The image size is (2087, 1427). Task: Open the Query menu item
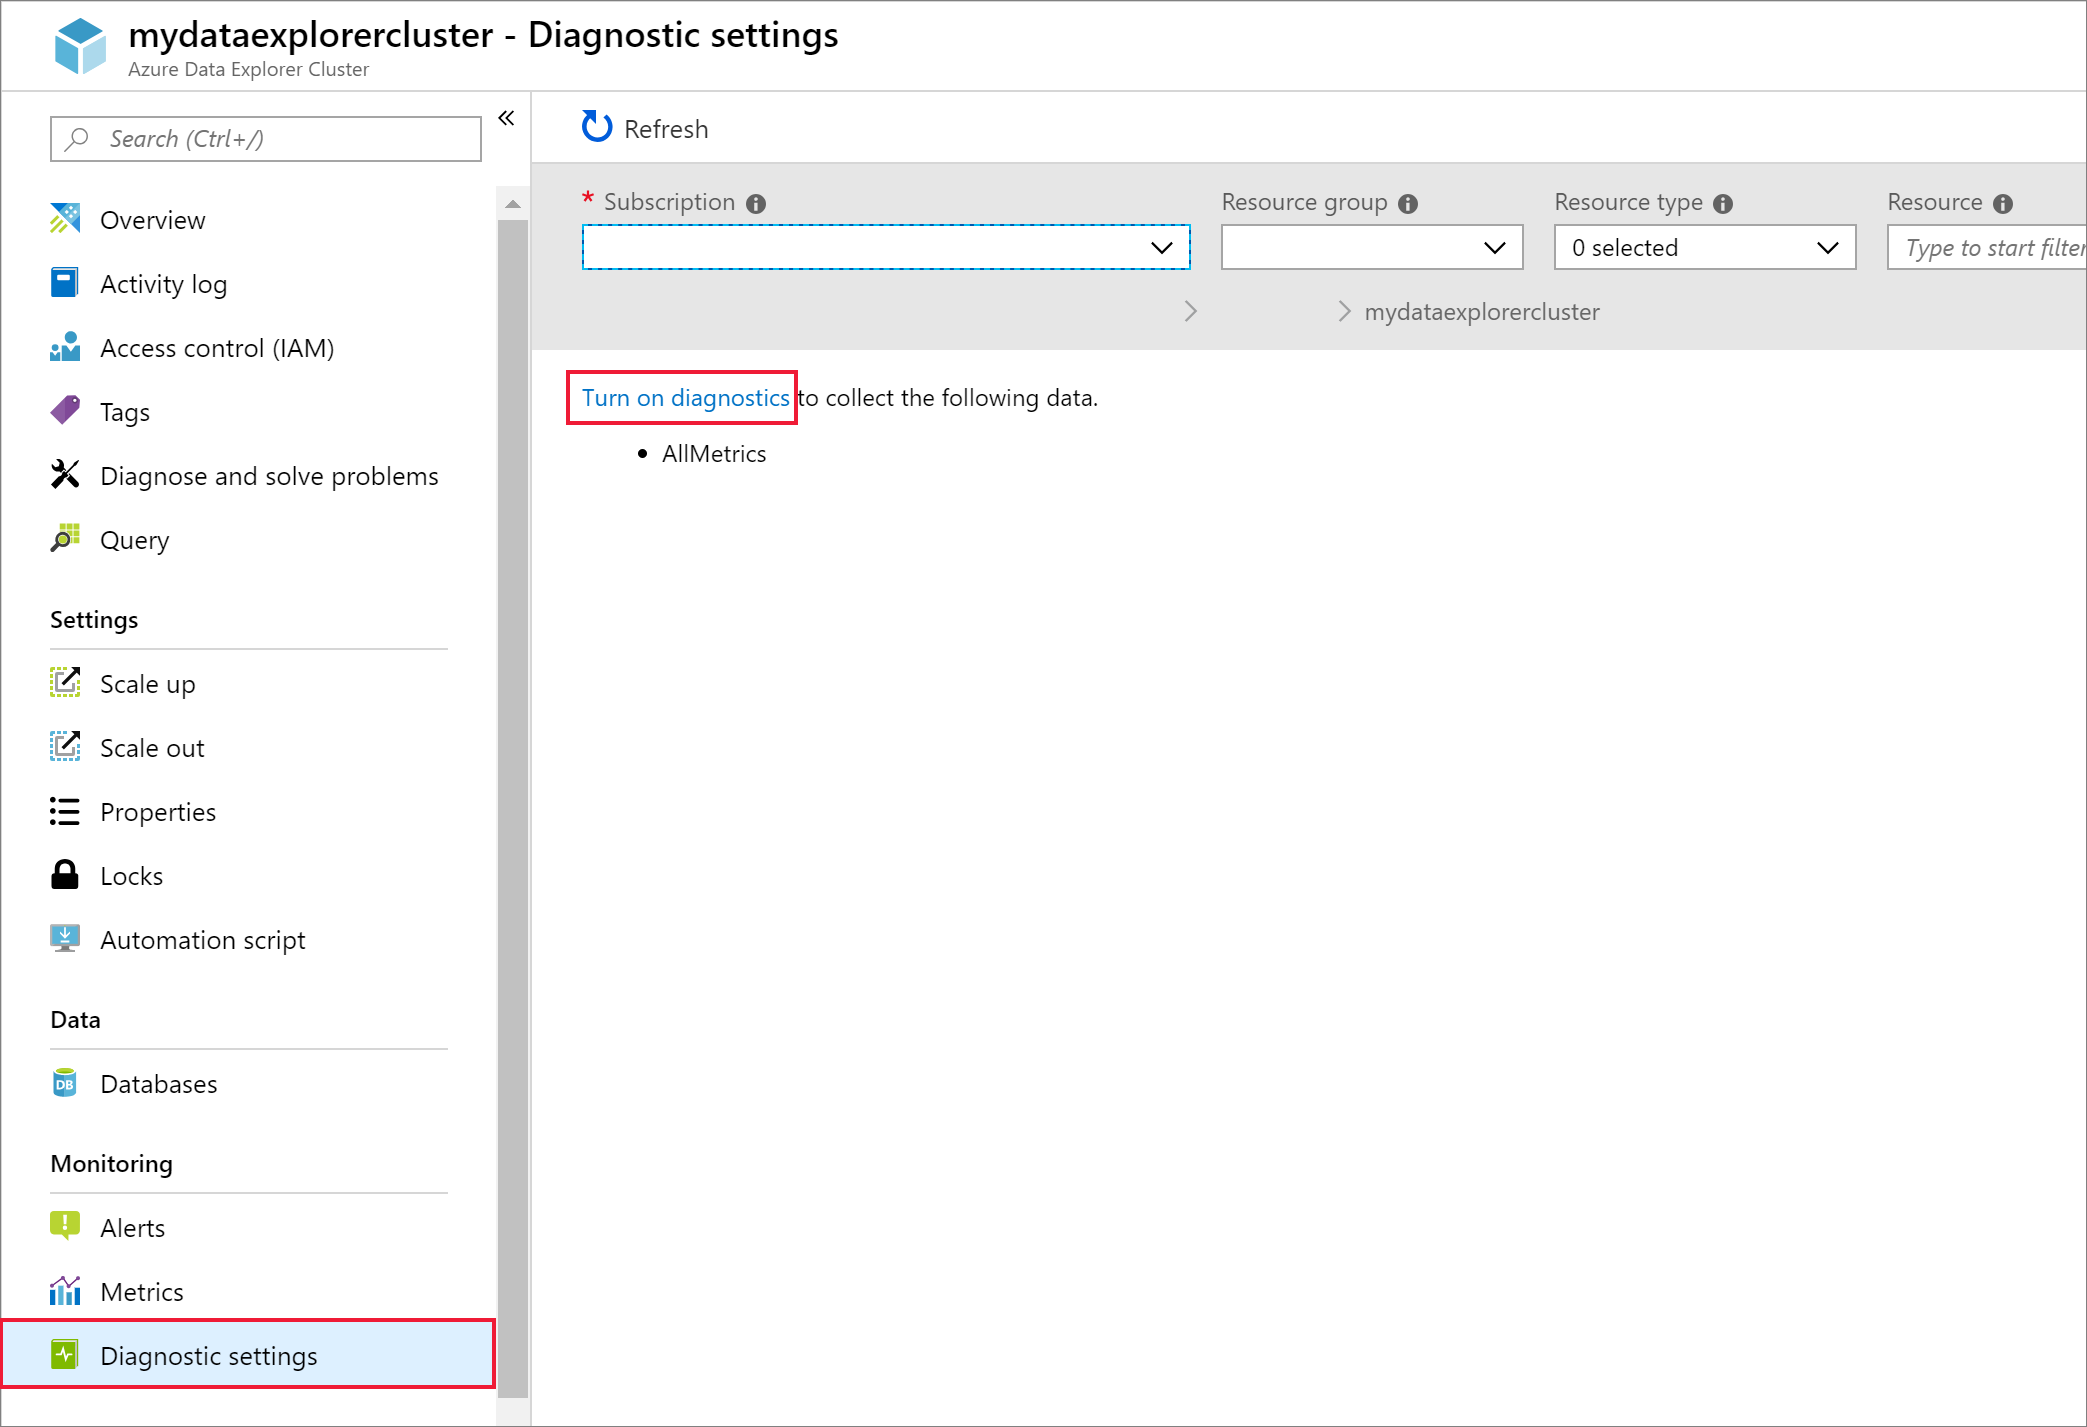(132, 539)
